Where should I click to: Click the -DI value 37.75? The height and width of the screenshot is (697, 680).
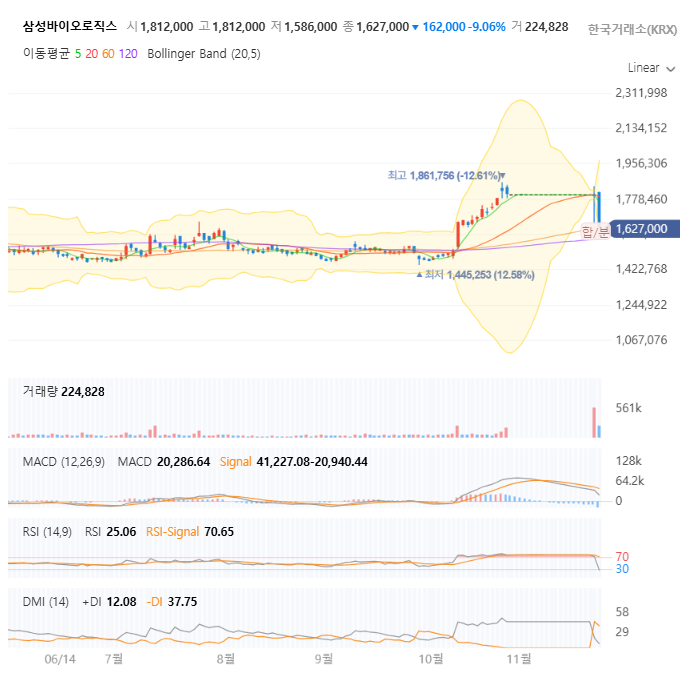coord(182,602)
